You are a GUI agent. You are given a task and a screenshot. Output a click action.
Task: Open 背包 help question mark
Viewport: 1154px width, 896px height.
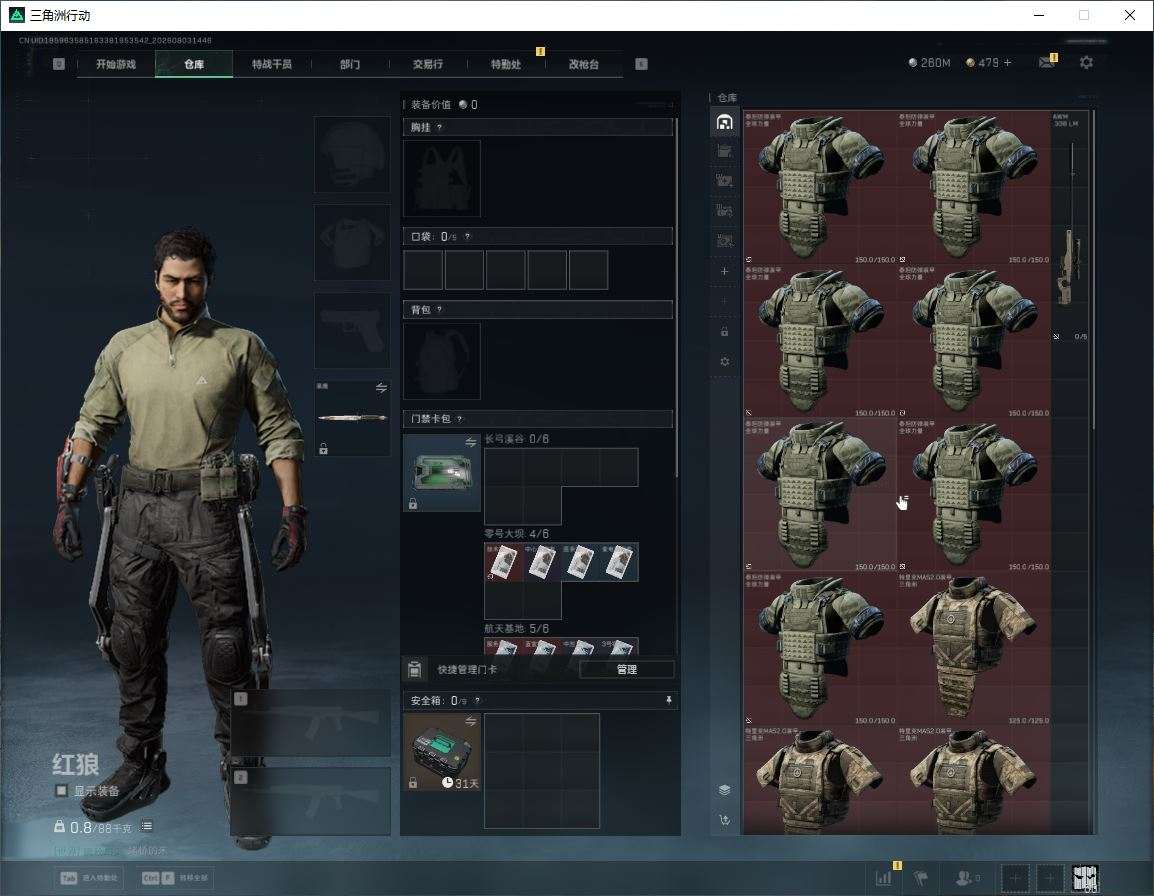coord(439,310)
